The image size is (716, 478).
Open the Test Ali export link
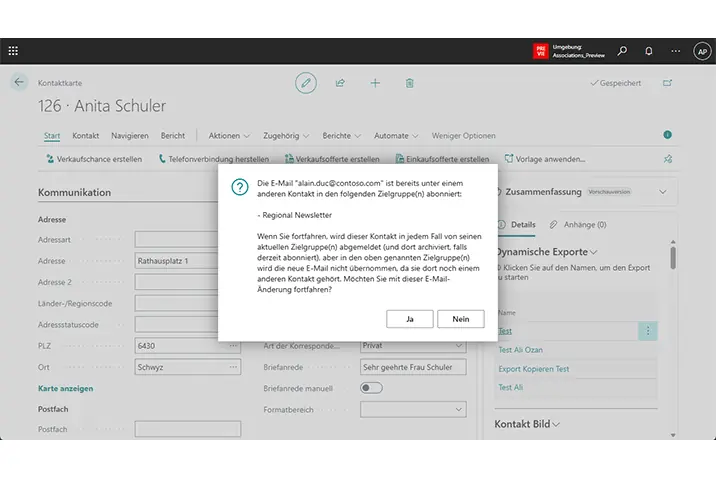(x=511, y=387)
